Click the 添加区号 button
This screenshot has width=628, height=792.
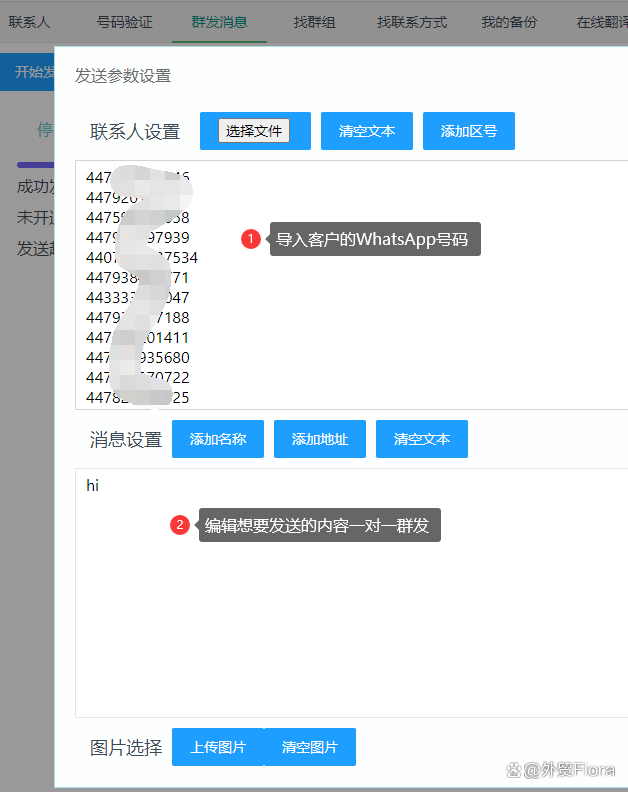(x=469, y=131)
